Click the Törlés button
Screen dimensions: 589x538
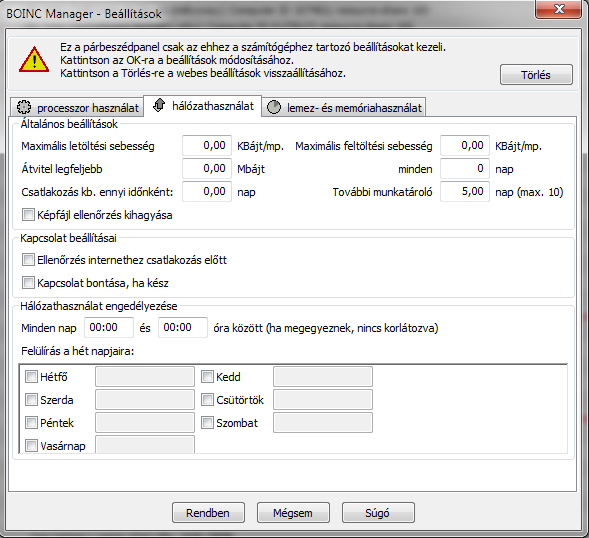[x=536, y=75]
